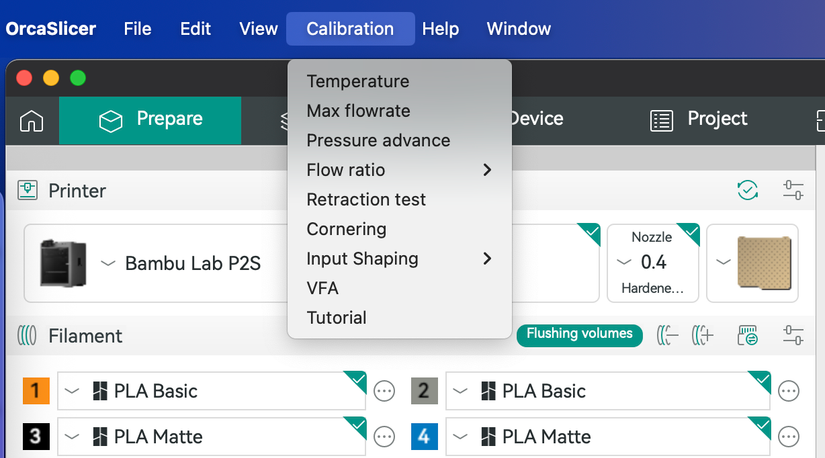Open filament 1 PLA Basic dropdown

(x=72, y=391)
